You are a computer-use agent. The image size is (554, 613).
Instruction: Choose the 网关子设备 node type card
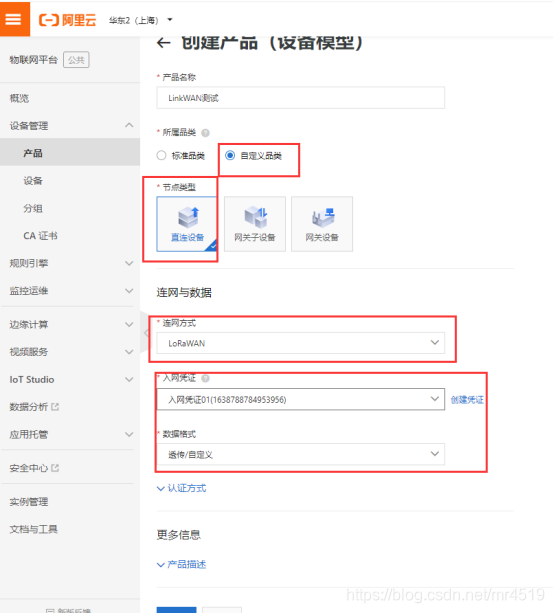click(x=255, y=224)
